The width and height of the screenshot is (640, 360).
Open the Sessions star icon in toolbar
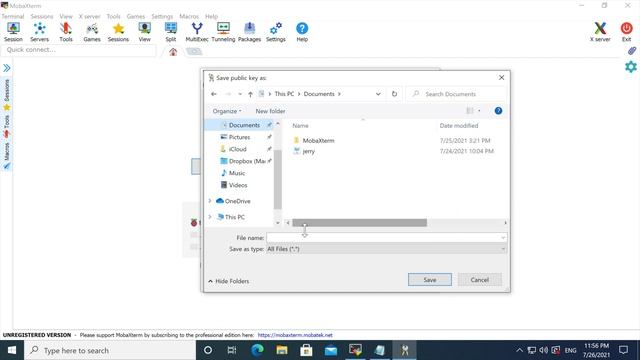point(118,32)
